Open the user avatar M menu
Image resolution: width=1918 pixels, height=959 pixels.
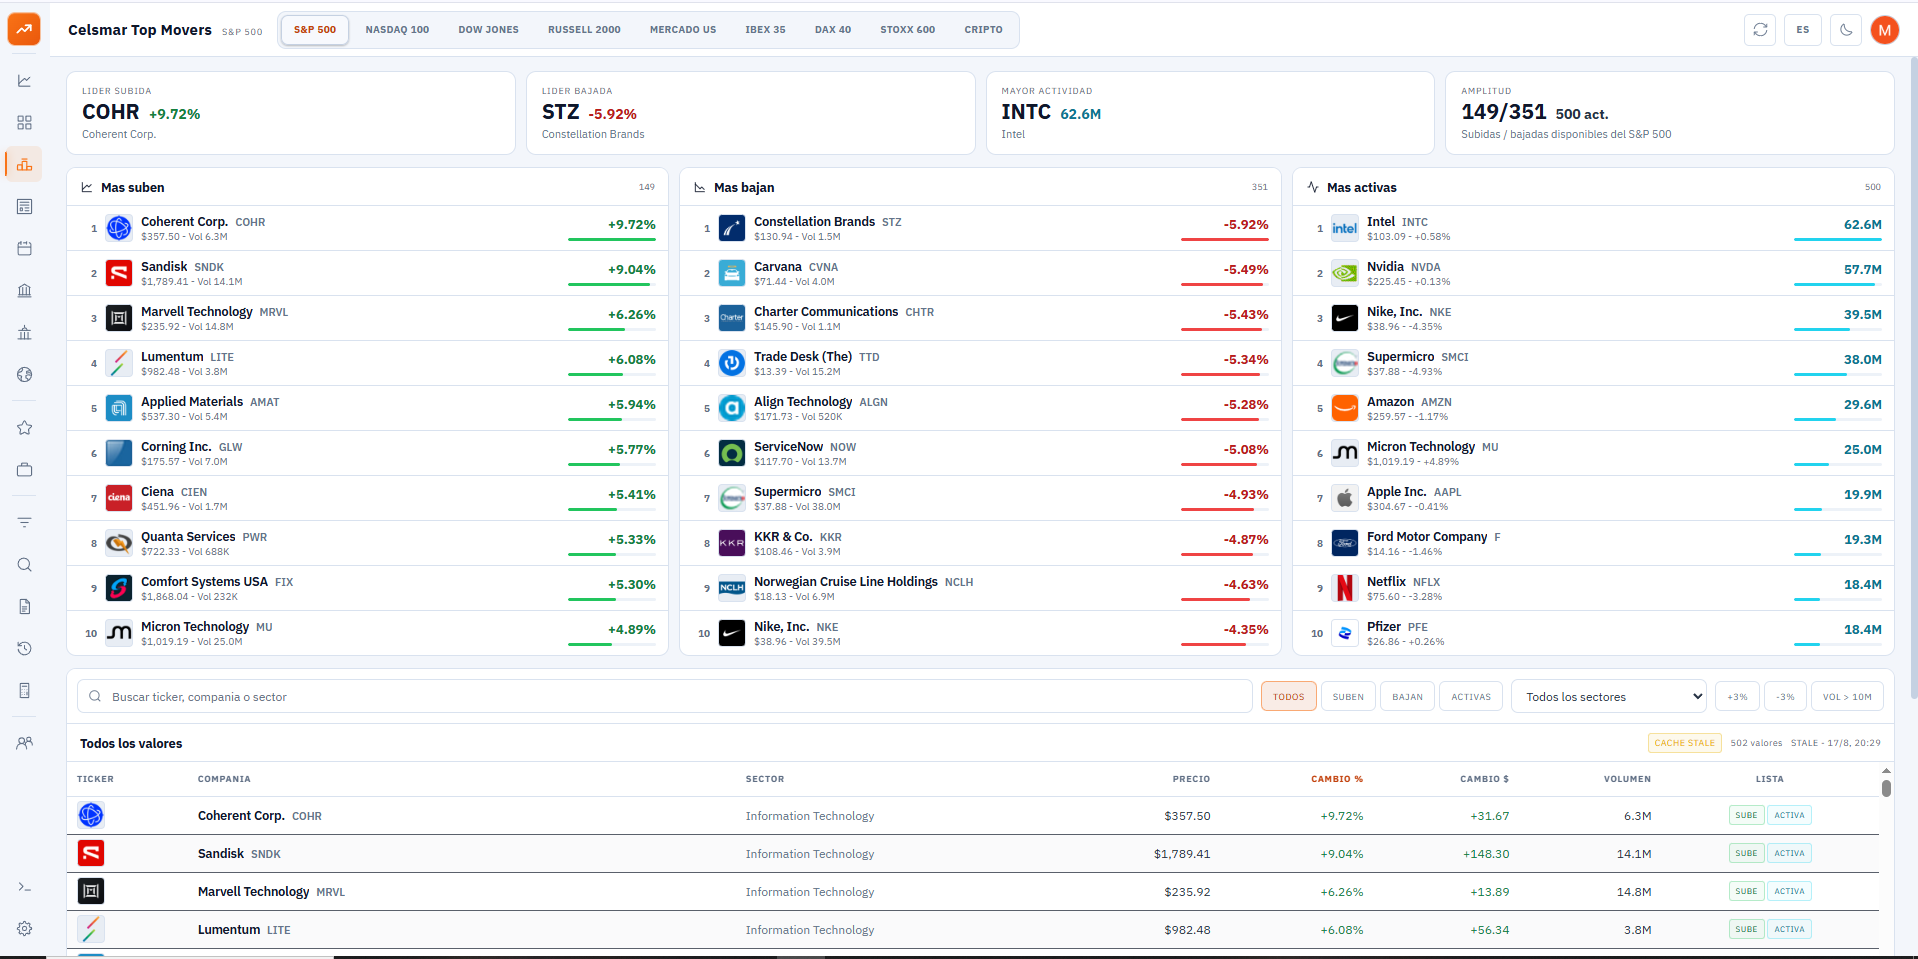tap(1884, 30)
